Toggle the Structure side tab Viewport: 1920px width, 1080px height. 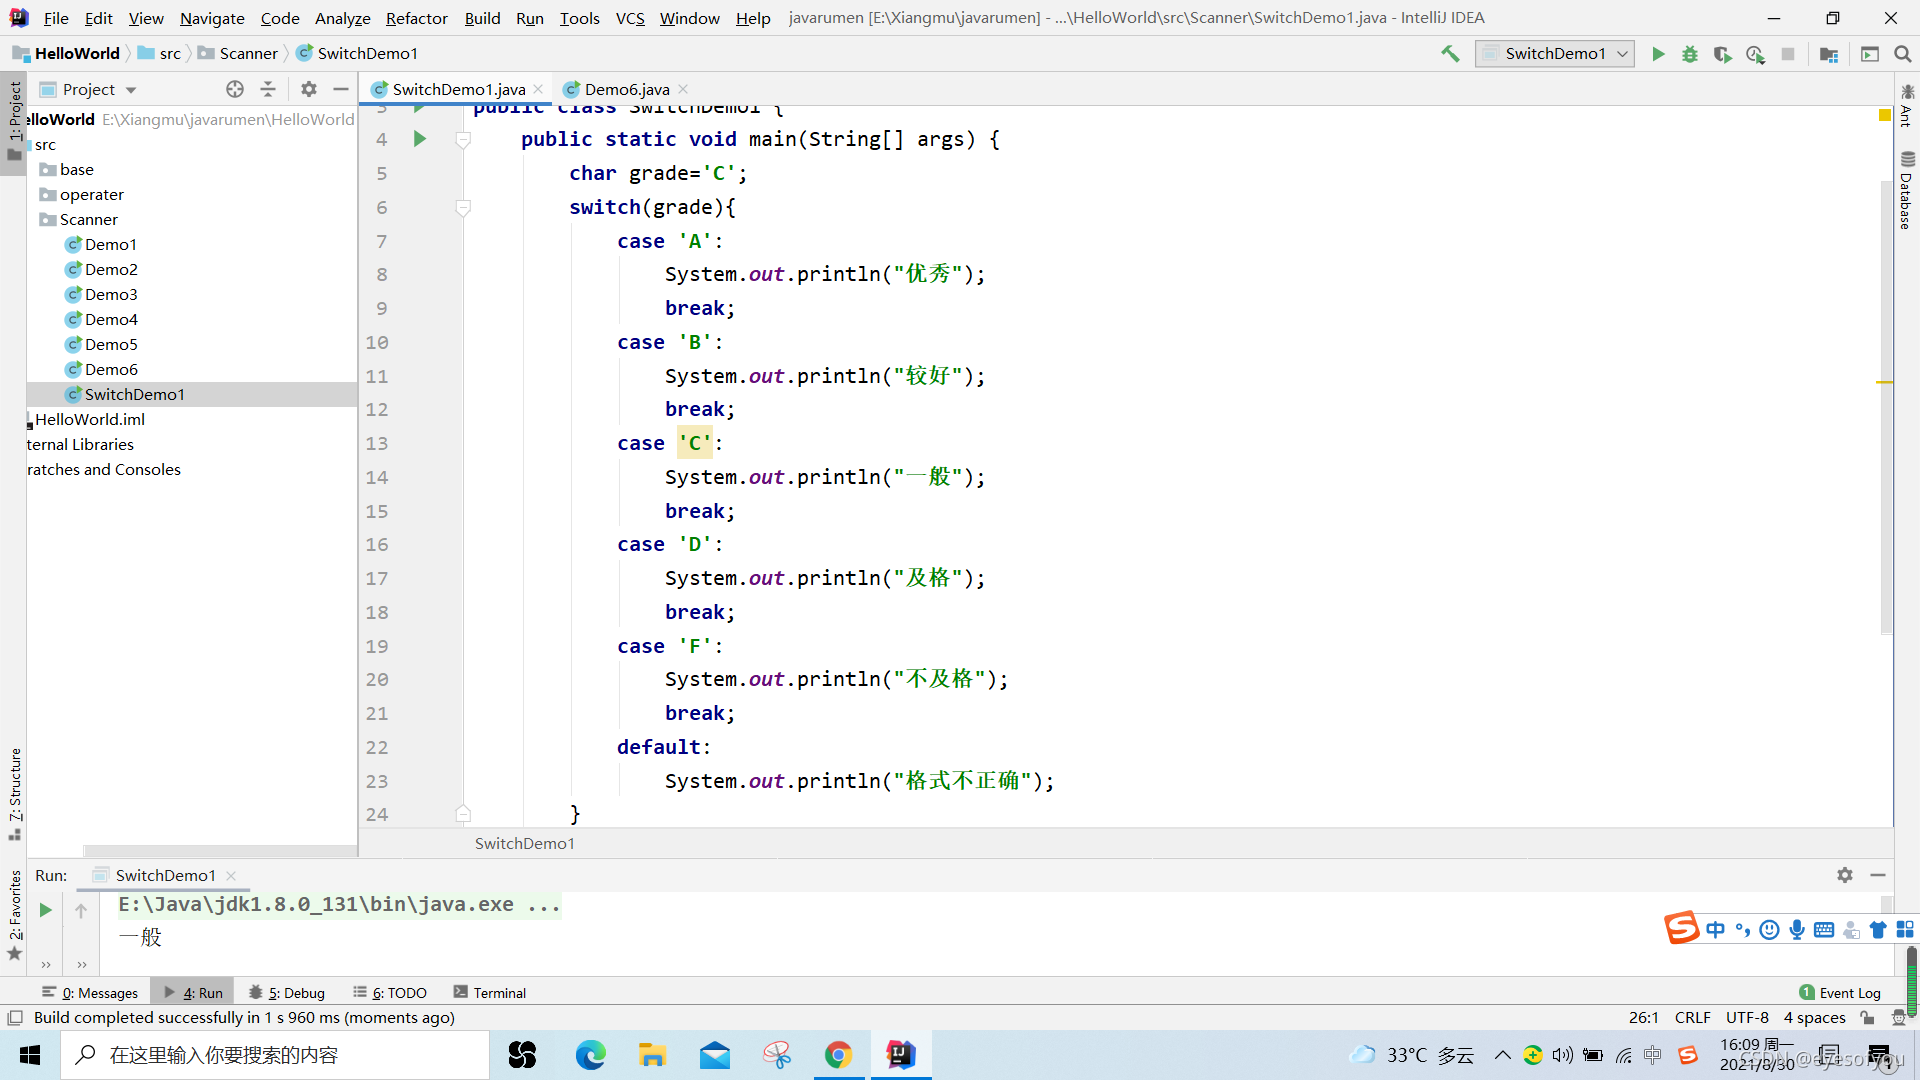coord(14,793)
